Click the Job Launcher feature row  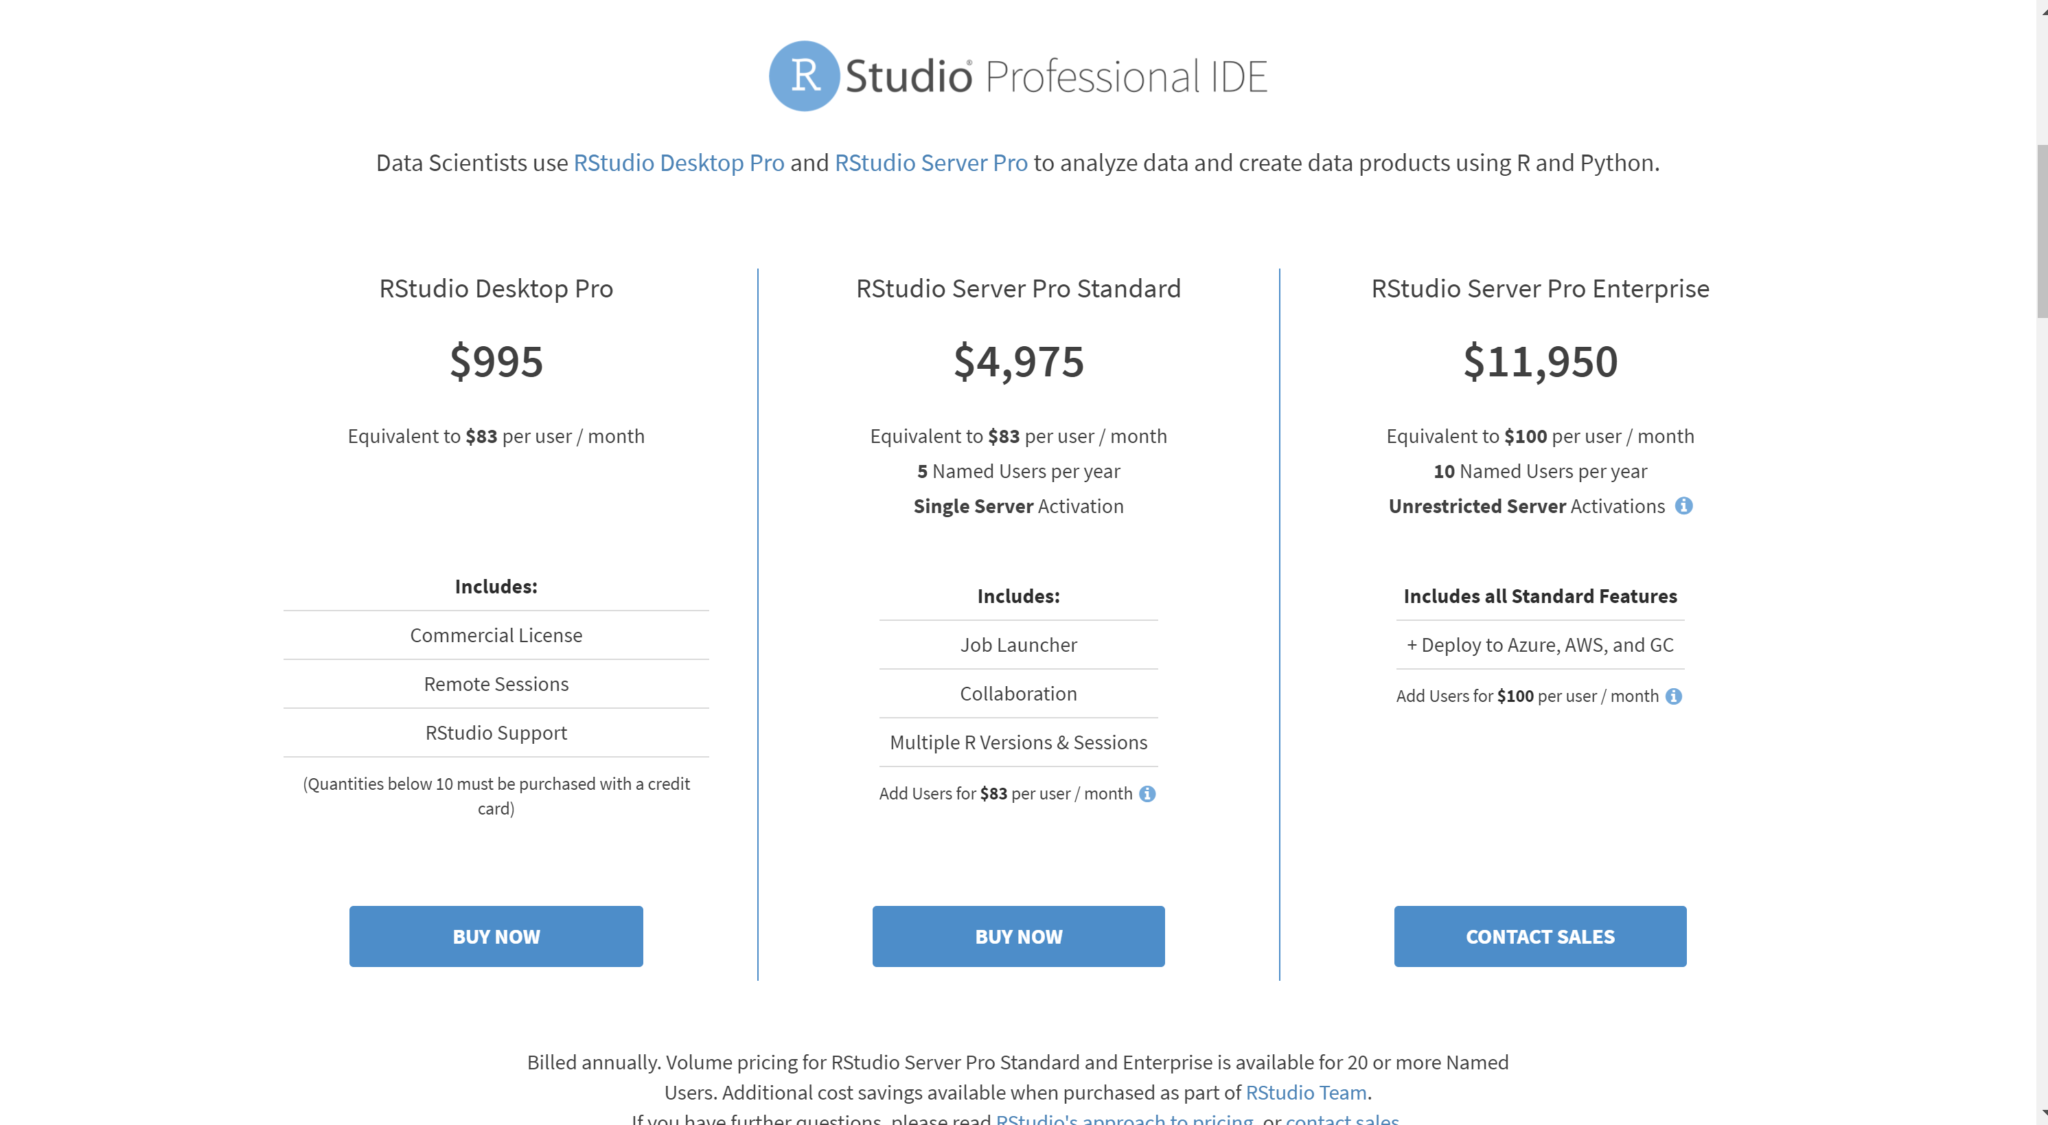point(1018,645)
